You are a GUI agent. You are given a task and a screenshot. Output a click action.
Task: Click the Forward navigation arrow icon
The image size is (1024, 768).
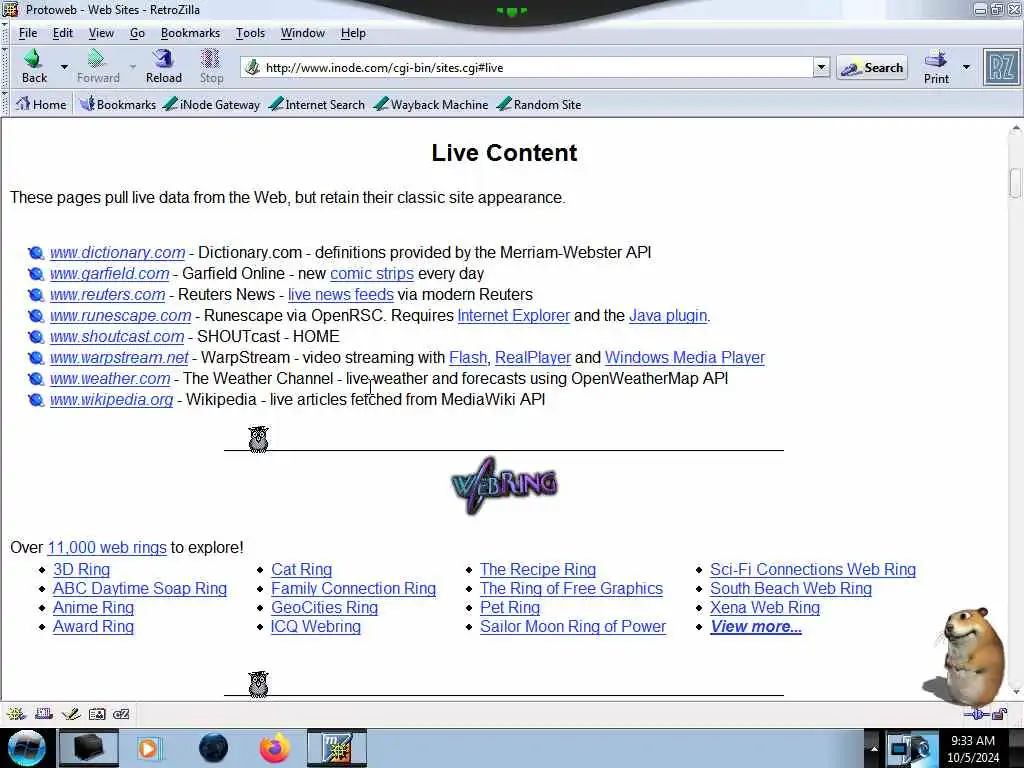[x=97, y=59]
